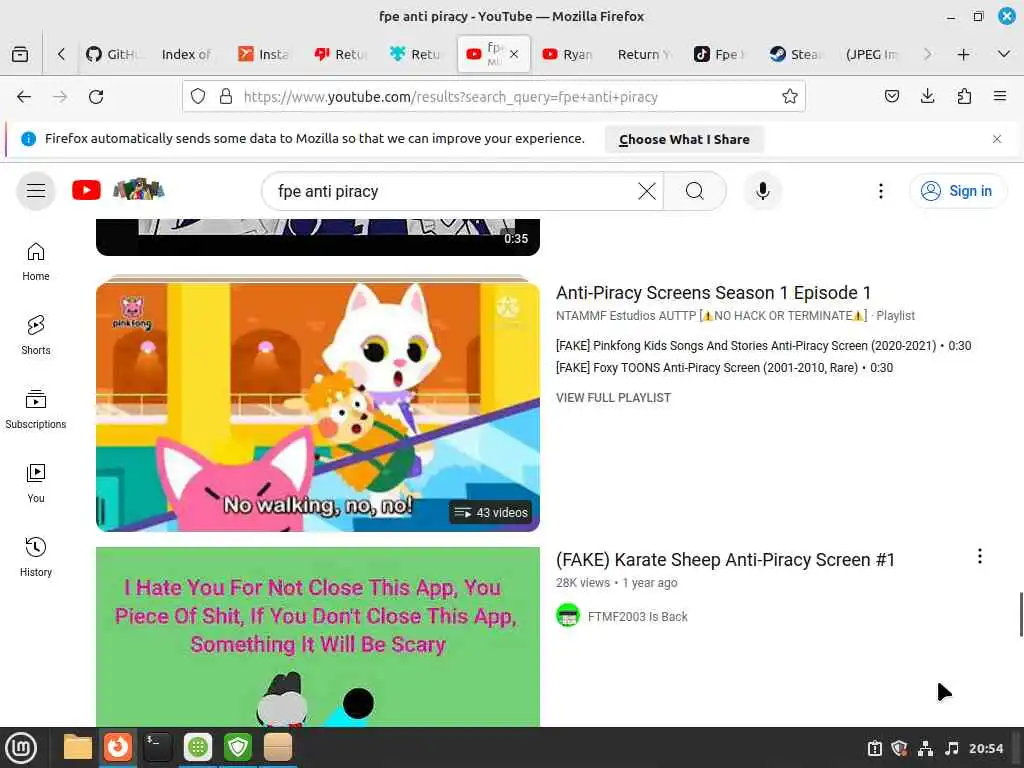Click Choose What I Share button
1024x768 pixels.
click(x=684, y=139)
